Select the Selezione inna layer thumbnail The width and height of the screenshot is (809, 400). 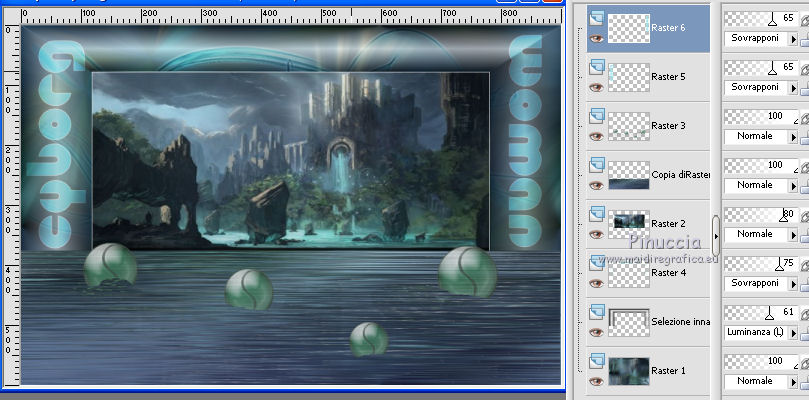coord(629,323)
